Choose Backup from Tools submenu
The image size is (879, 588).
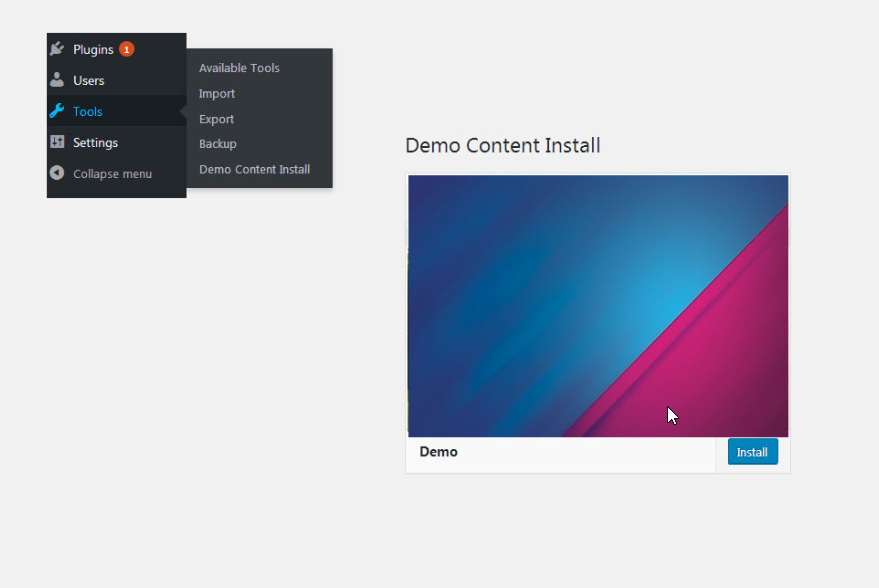tap(218, 143)
